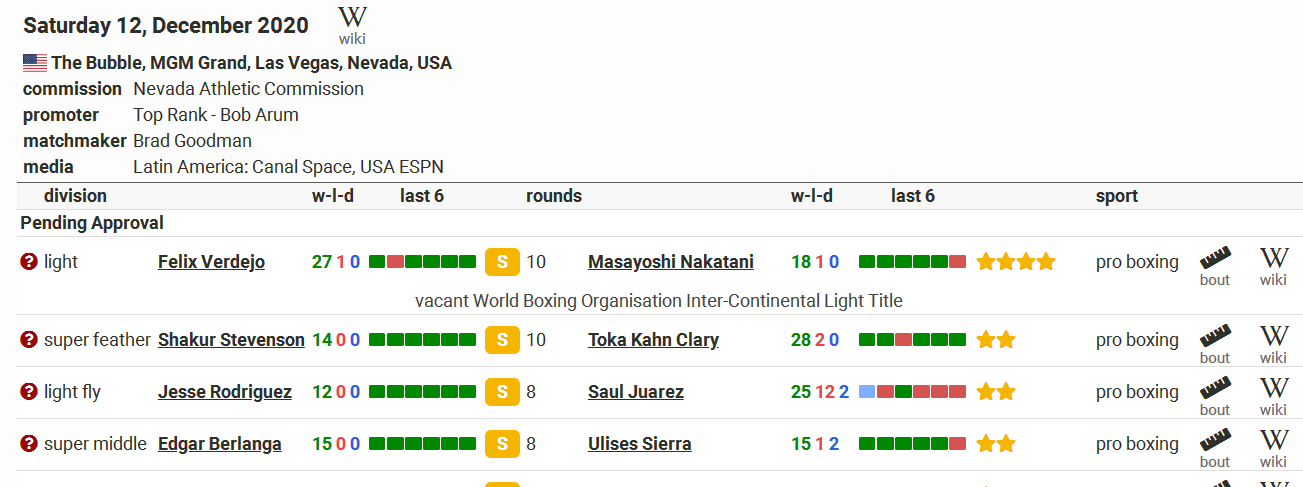Open bout icon for Stevenson vs Clary
1303x487 pixels.
coord(1215,344)
